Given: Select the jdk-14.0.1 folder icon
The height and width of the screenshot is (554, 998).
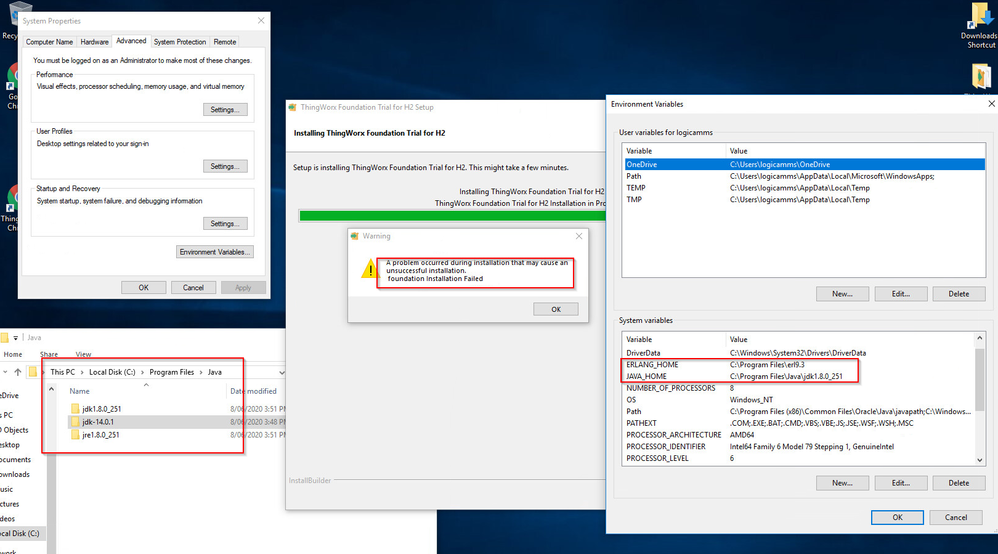Looking at the screenshot, I should (75, 422).
